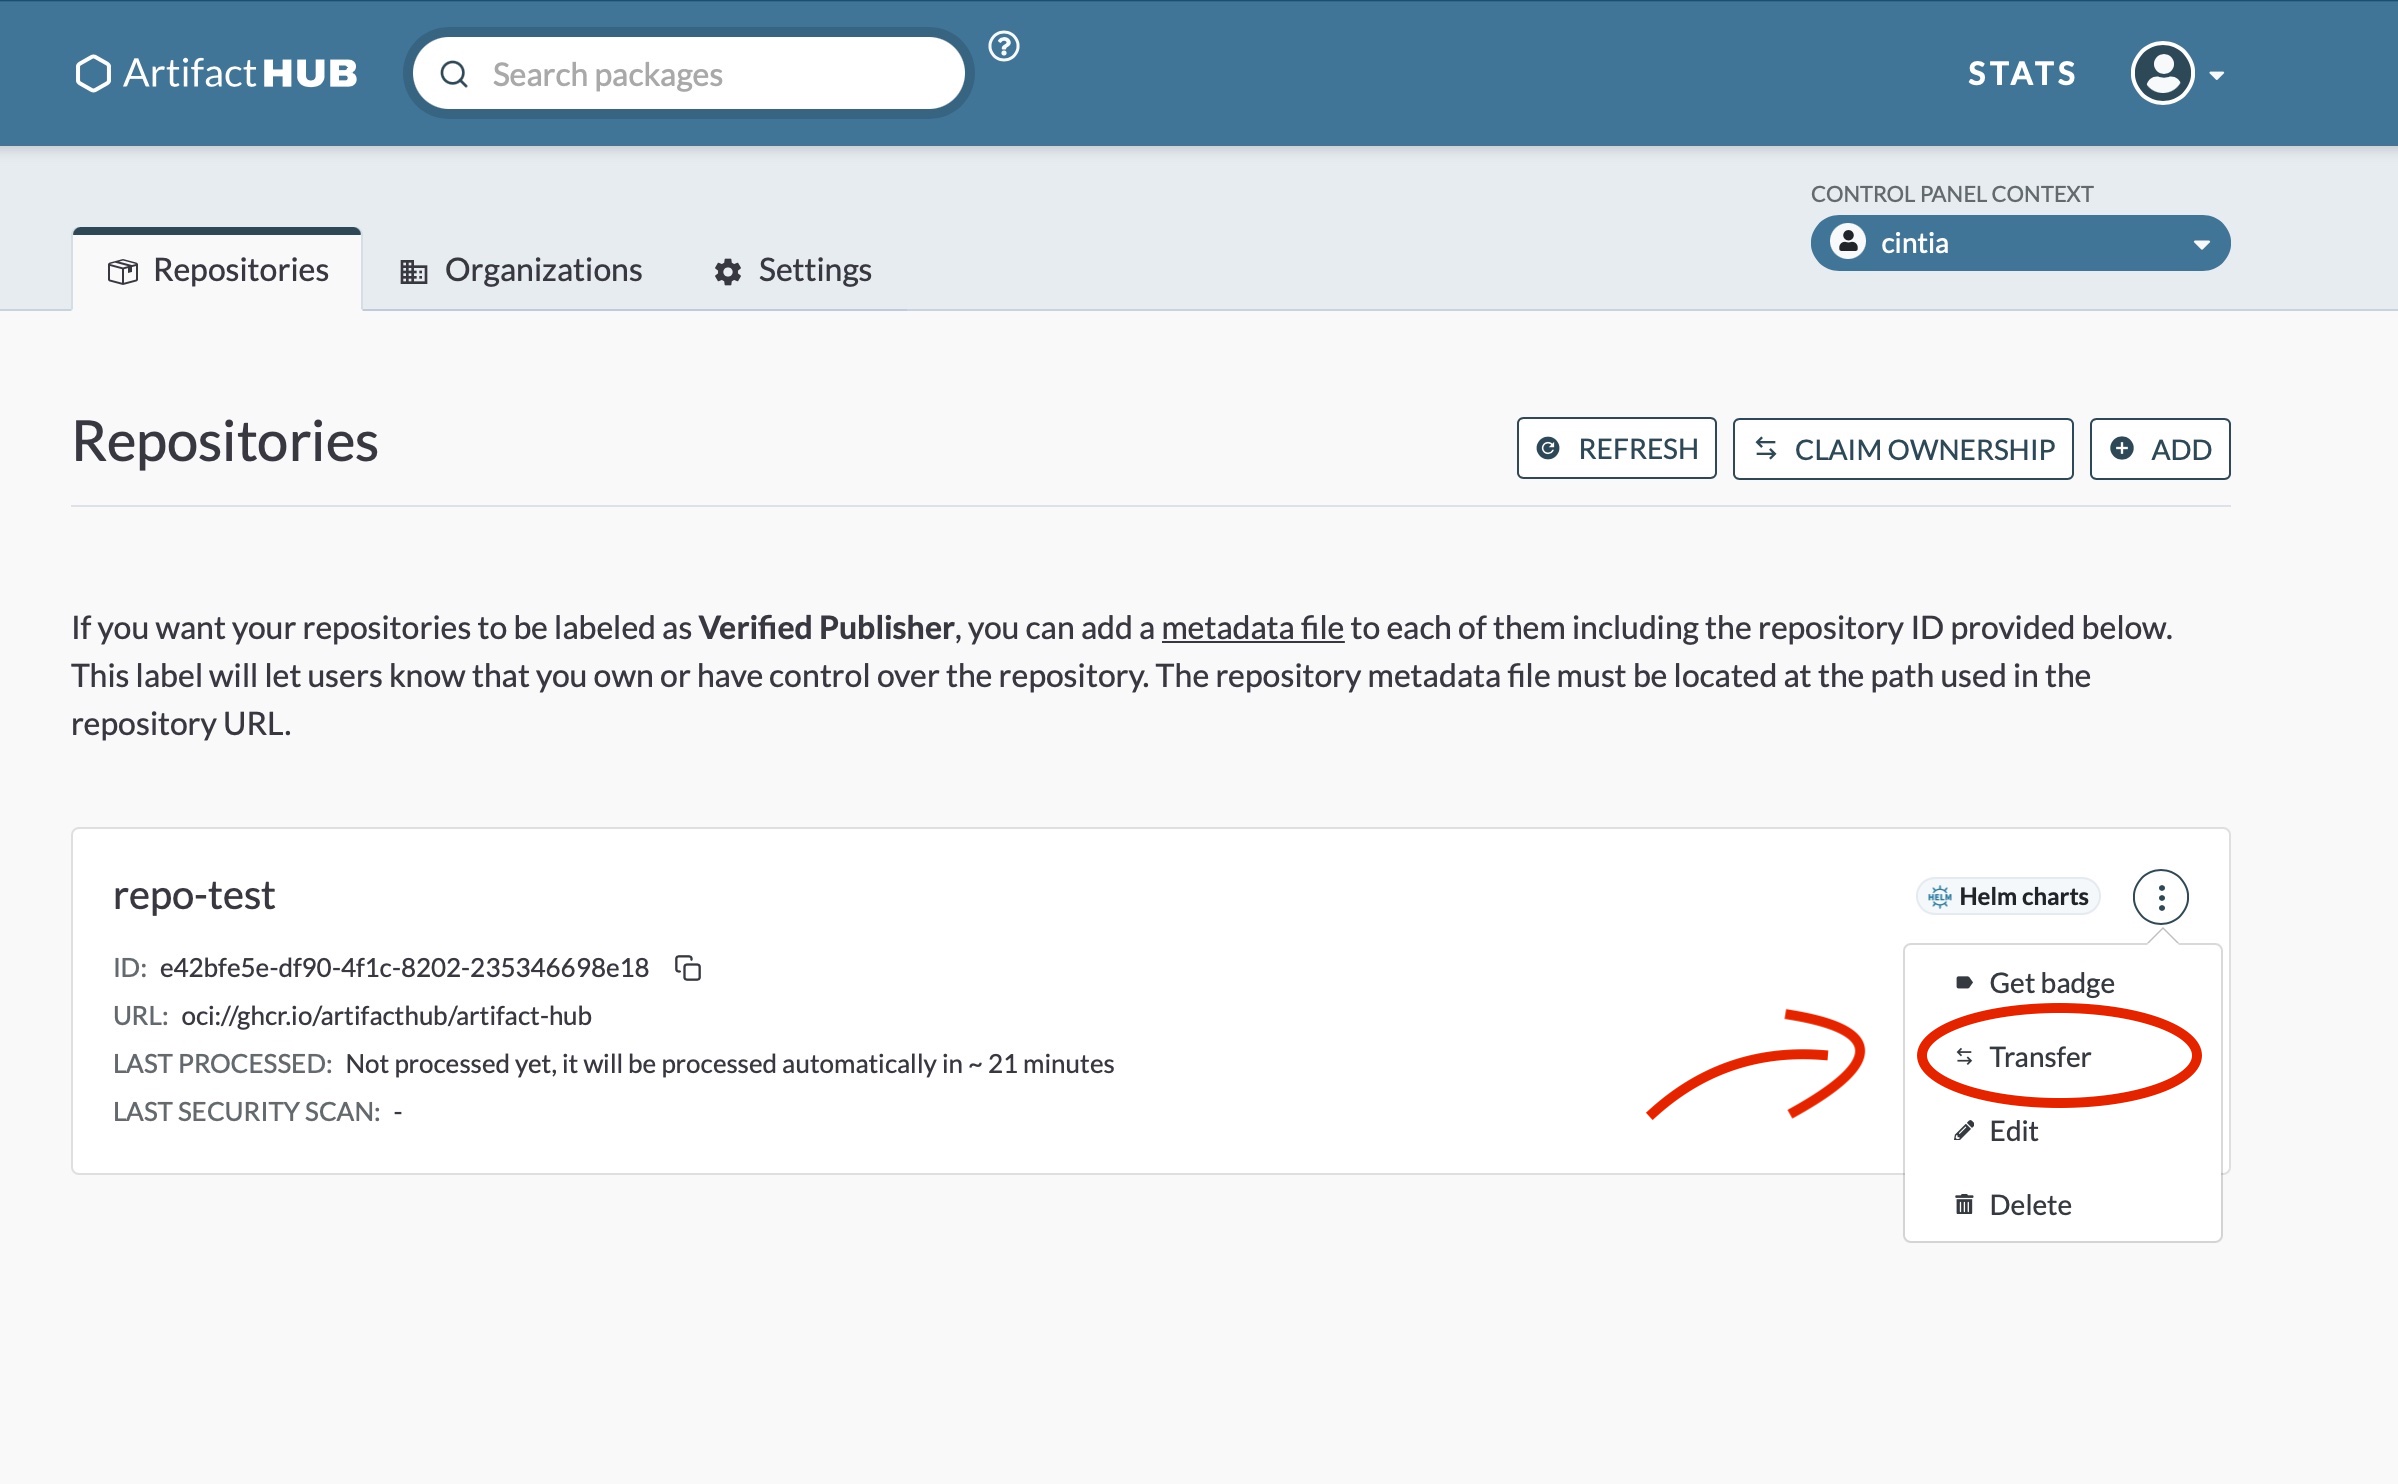Image resolution: width=2398 pixels, height=1484 pixels.
Task: Click the Artifact Hub hexagon logo
Action: [x=93, y=73]
